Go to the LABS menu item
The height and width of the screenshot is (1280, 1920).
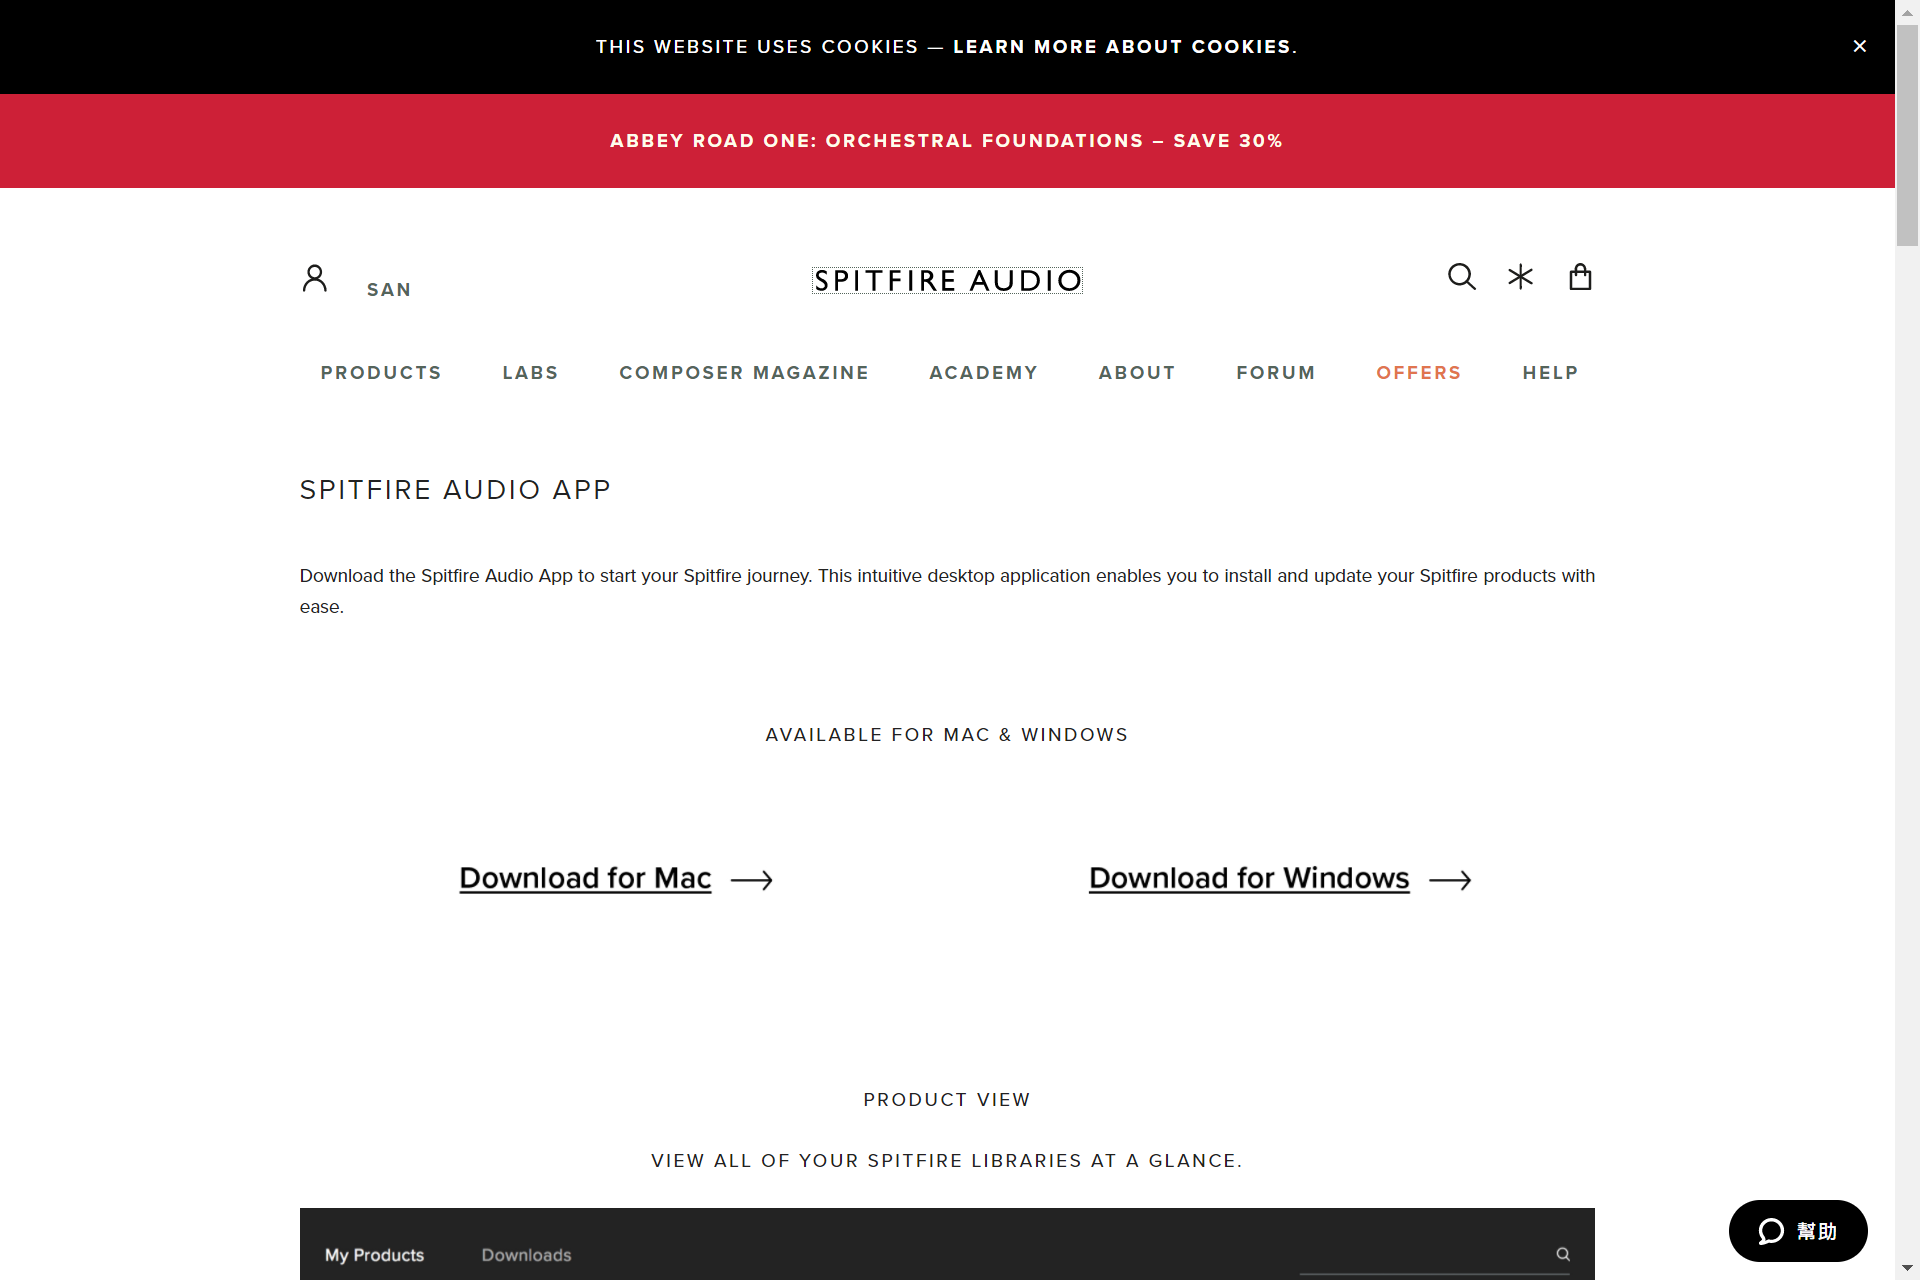pyautogui.click(x=530, y=373)
